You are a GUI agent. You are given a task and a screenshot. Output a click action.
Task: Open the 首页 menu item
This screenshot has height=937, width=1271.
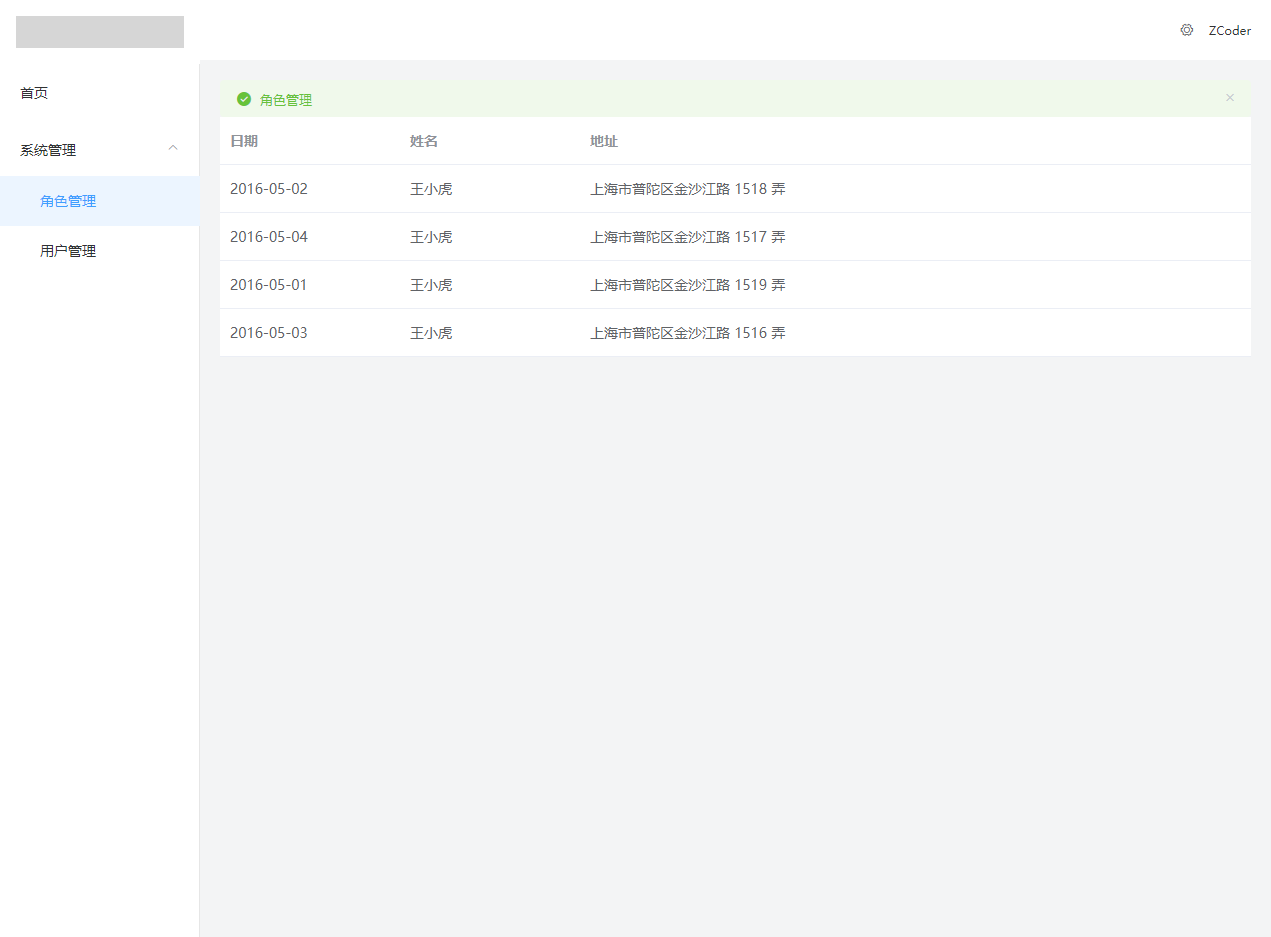click(x=100, y=93)
